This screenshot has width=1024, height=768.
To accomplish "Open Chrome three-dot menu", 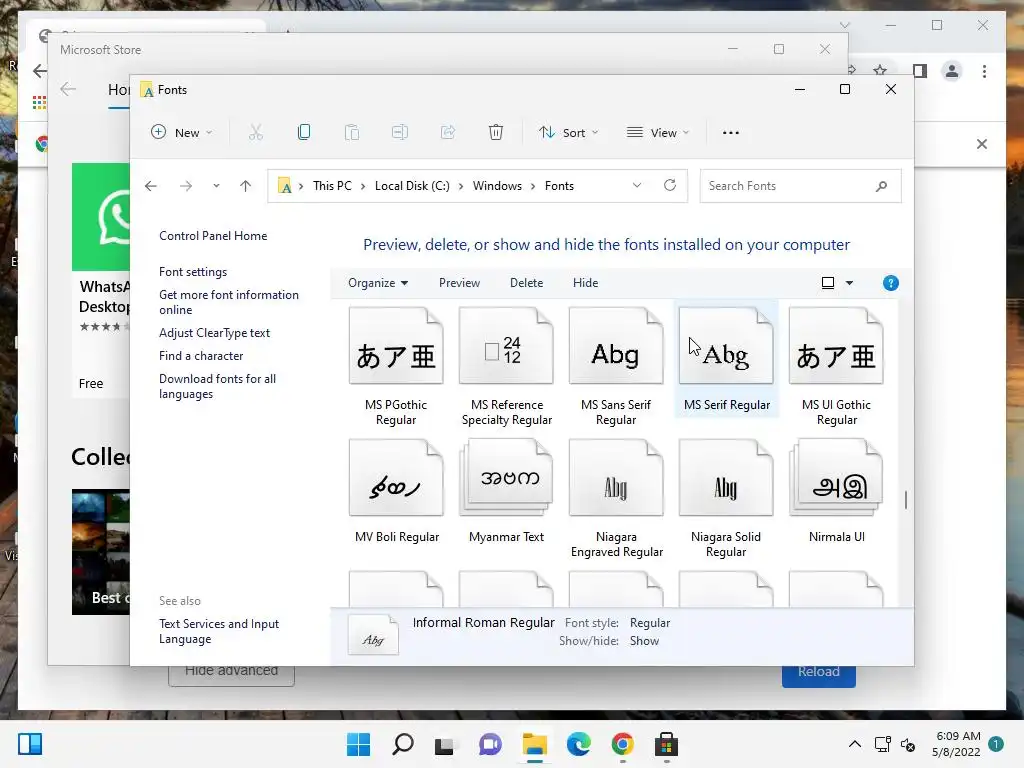I will pos(984,71).
